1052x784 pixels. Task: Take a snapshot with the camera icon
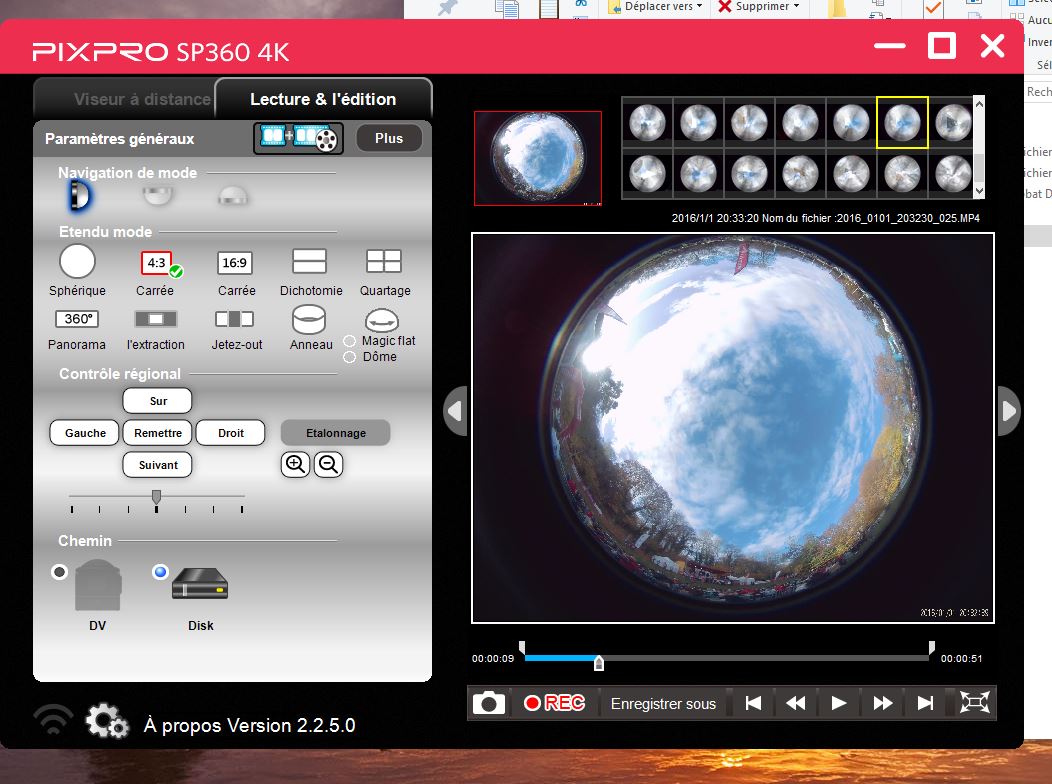pyautogui.click(x=489, y=703)
